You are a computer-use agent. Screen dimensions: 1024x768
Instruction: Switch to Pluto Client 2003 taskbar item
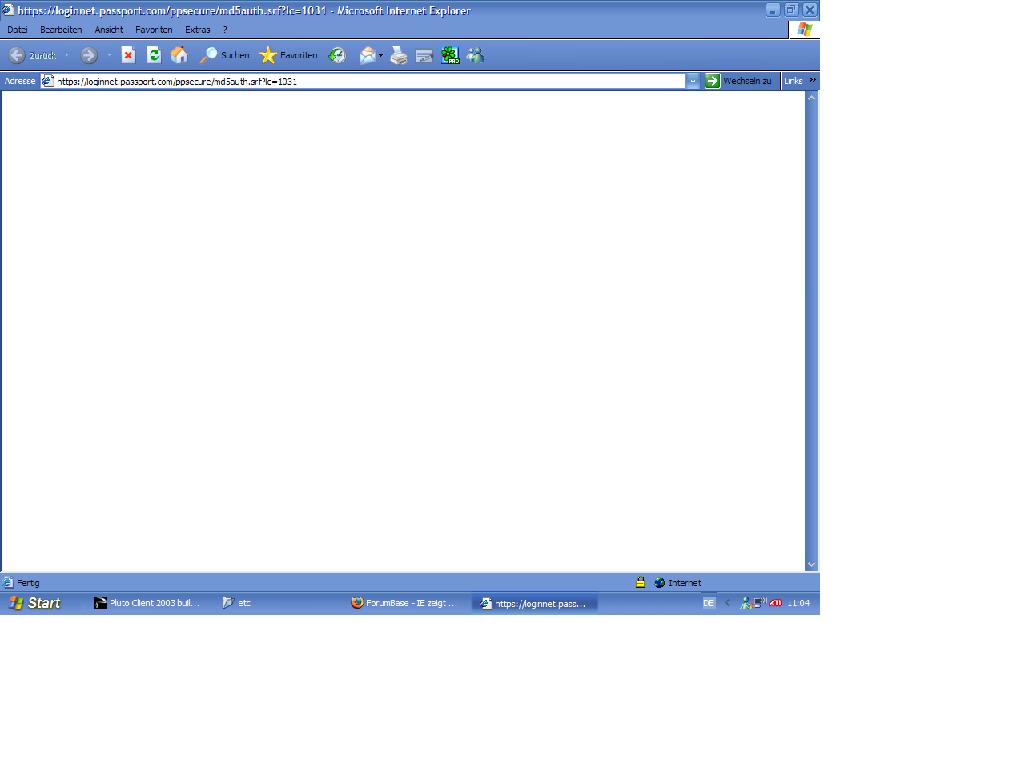[x=148, y=603]
